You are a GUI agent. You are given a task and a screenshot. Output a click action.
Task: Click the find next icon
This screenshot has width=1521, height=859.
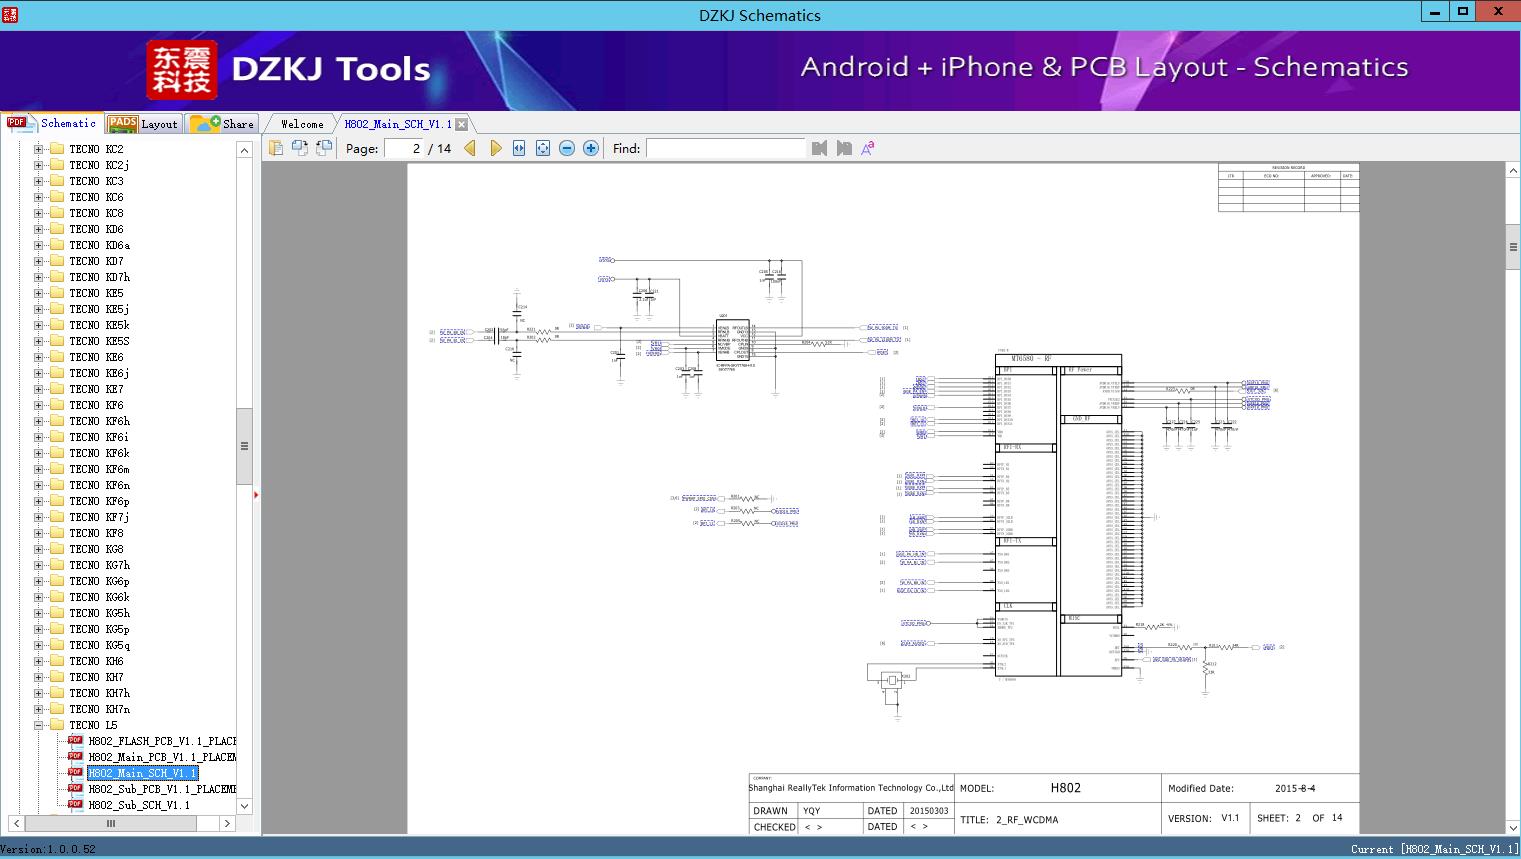[844, 148]
